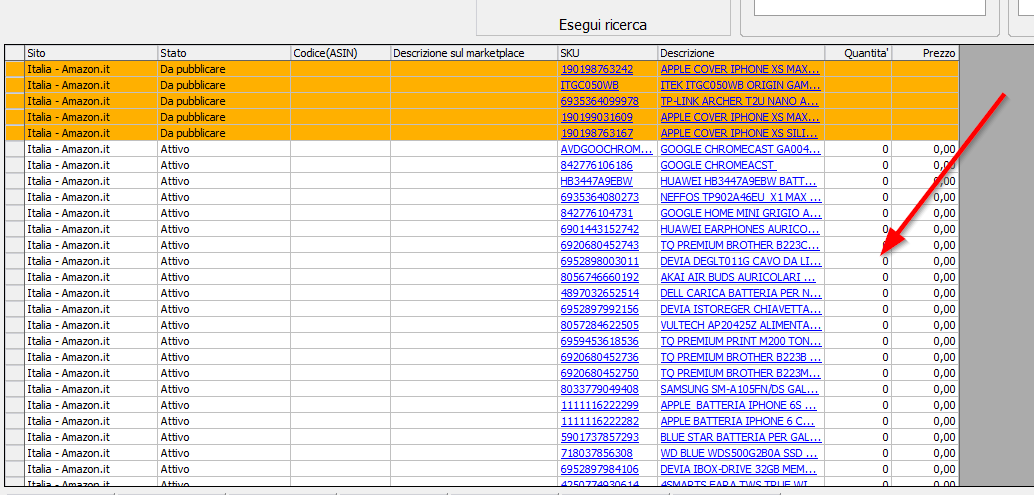Click the Quantita' column header

click(858, 53)
